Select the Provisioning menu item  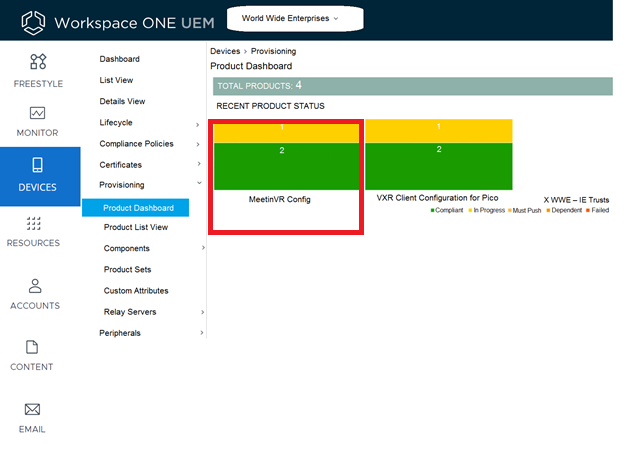tap(122, 185)
